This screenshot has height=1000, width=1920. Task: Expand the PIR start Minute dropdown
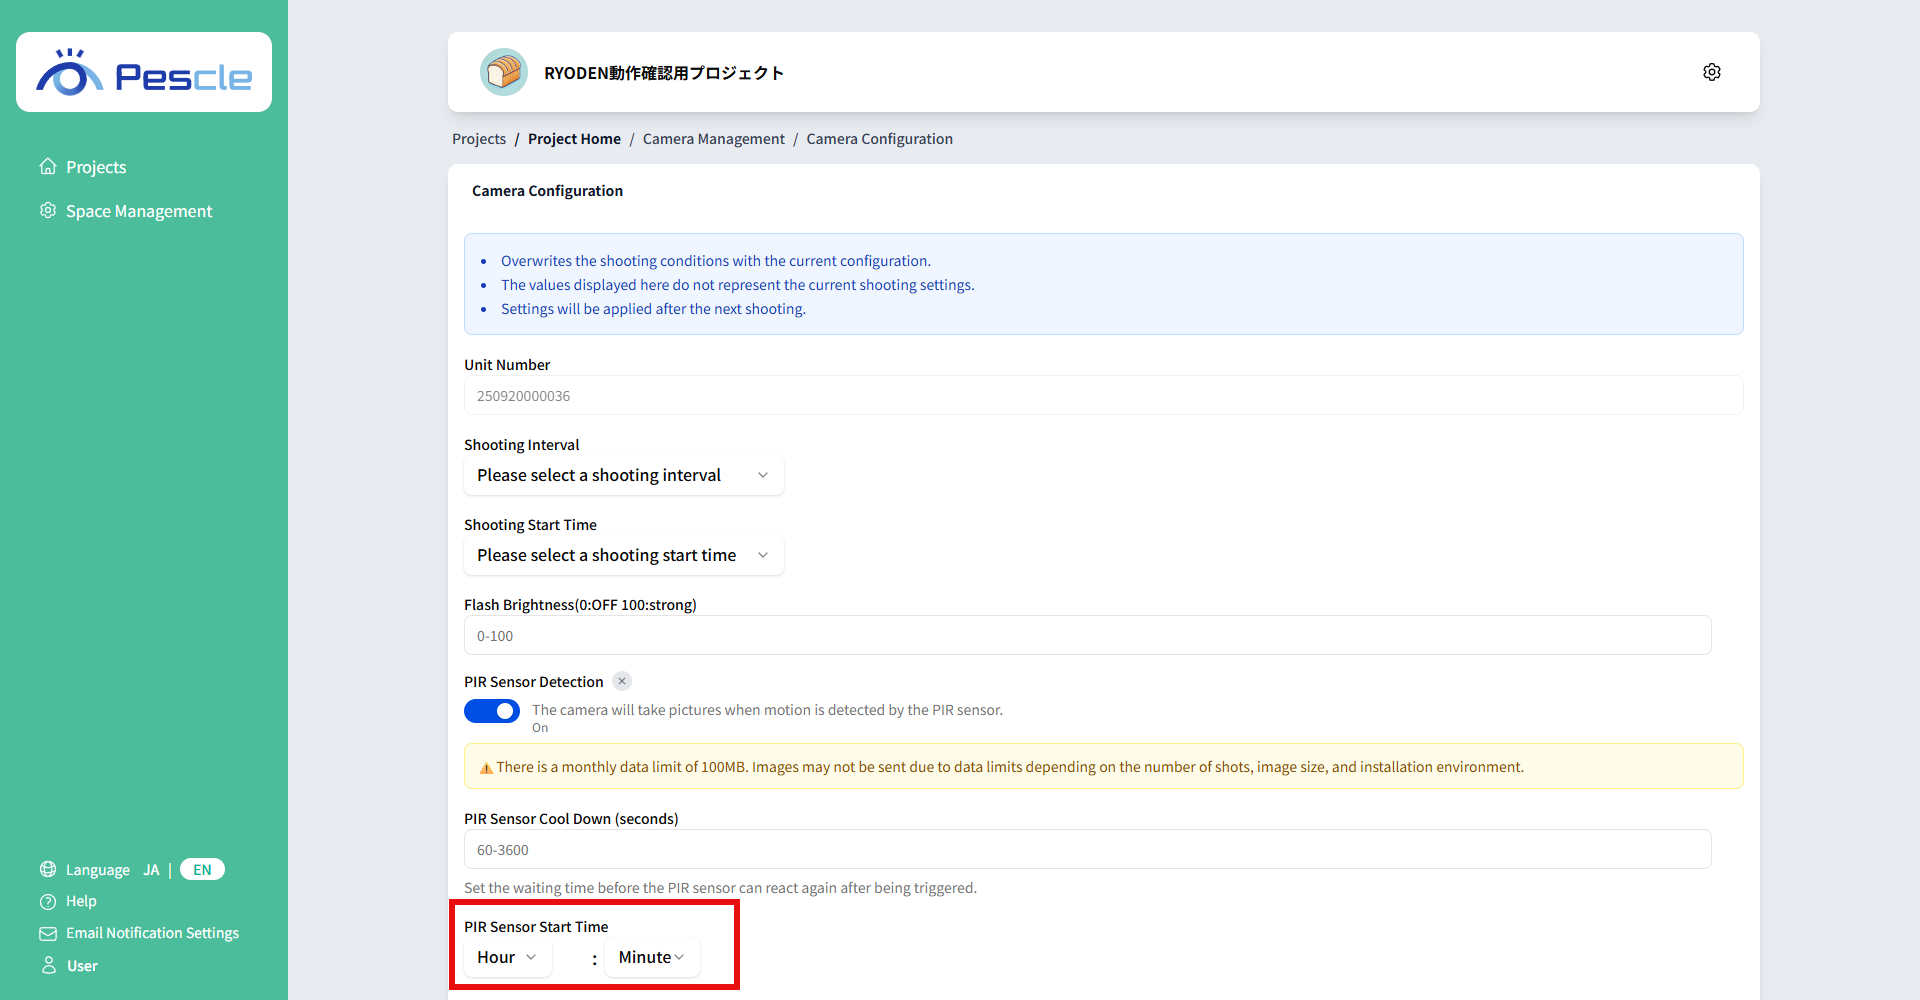pyautogui.click(x=652, y=957)
